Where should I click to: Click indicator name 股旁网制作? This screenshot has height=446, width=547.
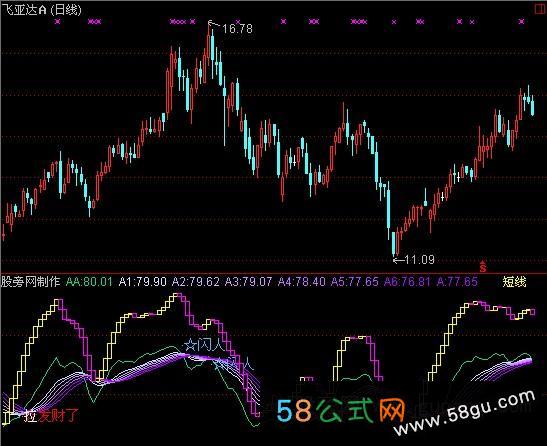click(x=30, y=281)
